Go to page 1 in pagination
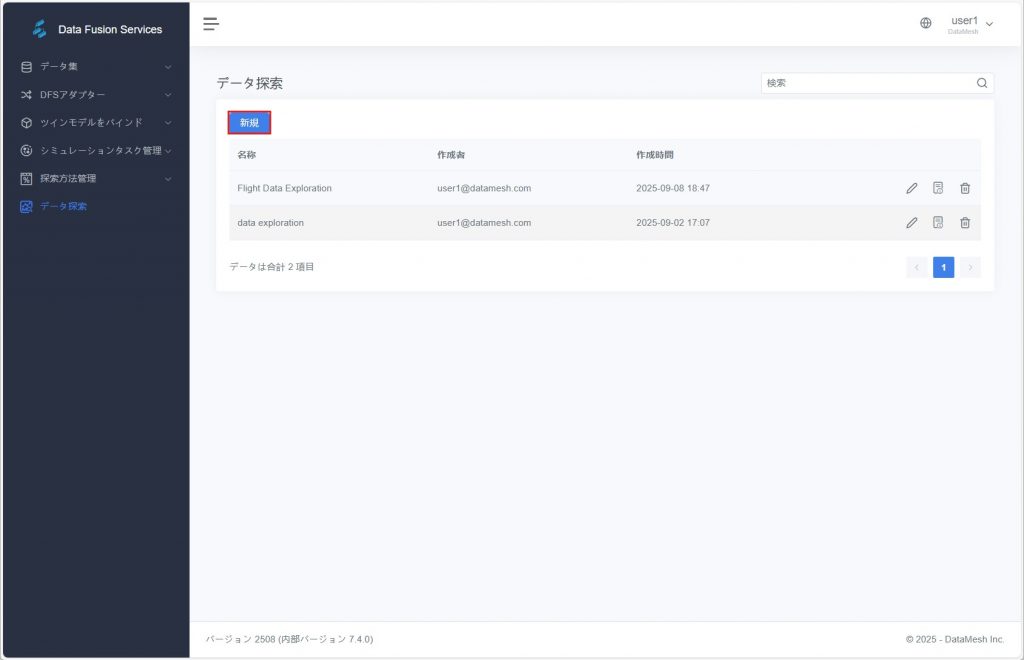Viewport: 1024px width, 660px height. click(943, 267)
